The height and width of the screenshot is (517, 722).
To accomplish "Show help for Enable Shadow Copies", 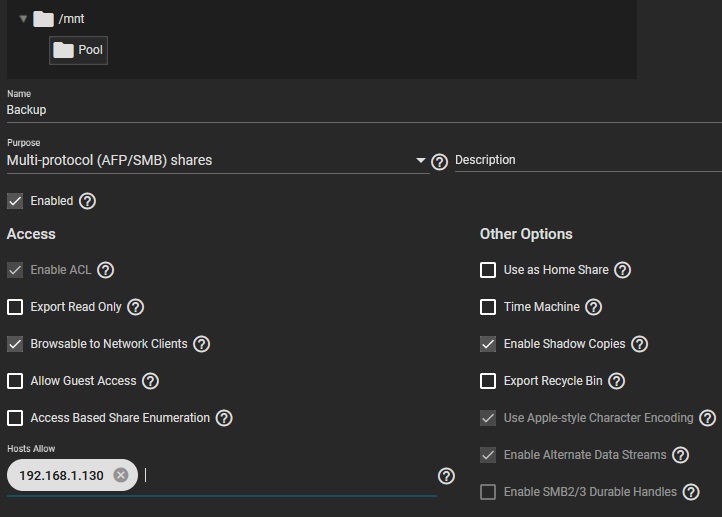I will click(x=639, y=344).
